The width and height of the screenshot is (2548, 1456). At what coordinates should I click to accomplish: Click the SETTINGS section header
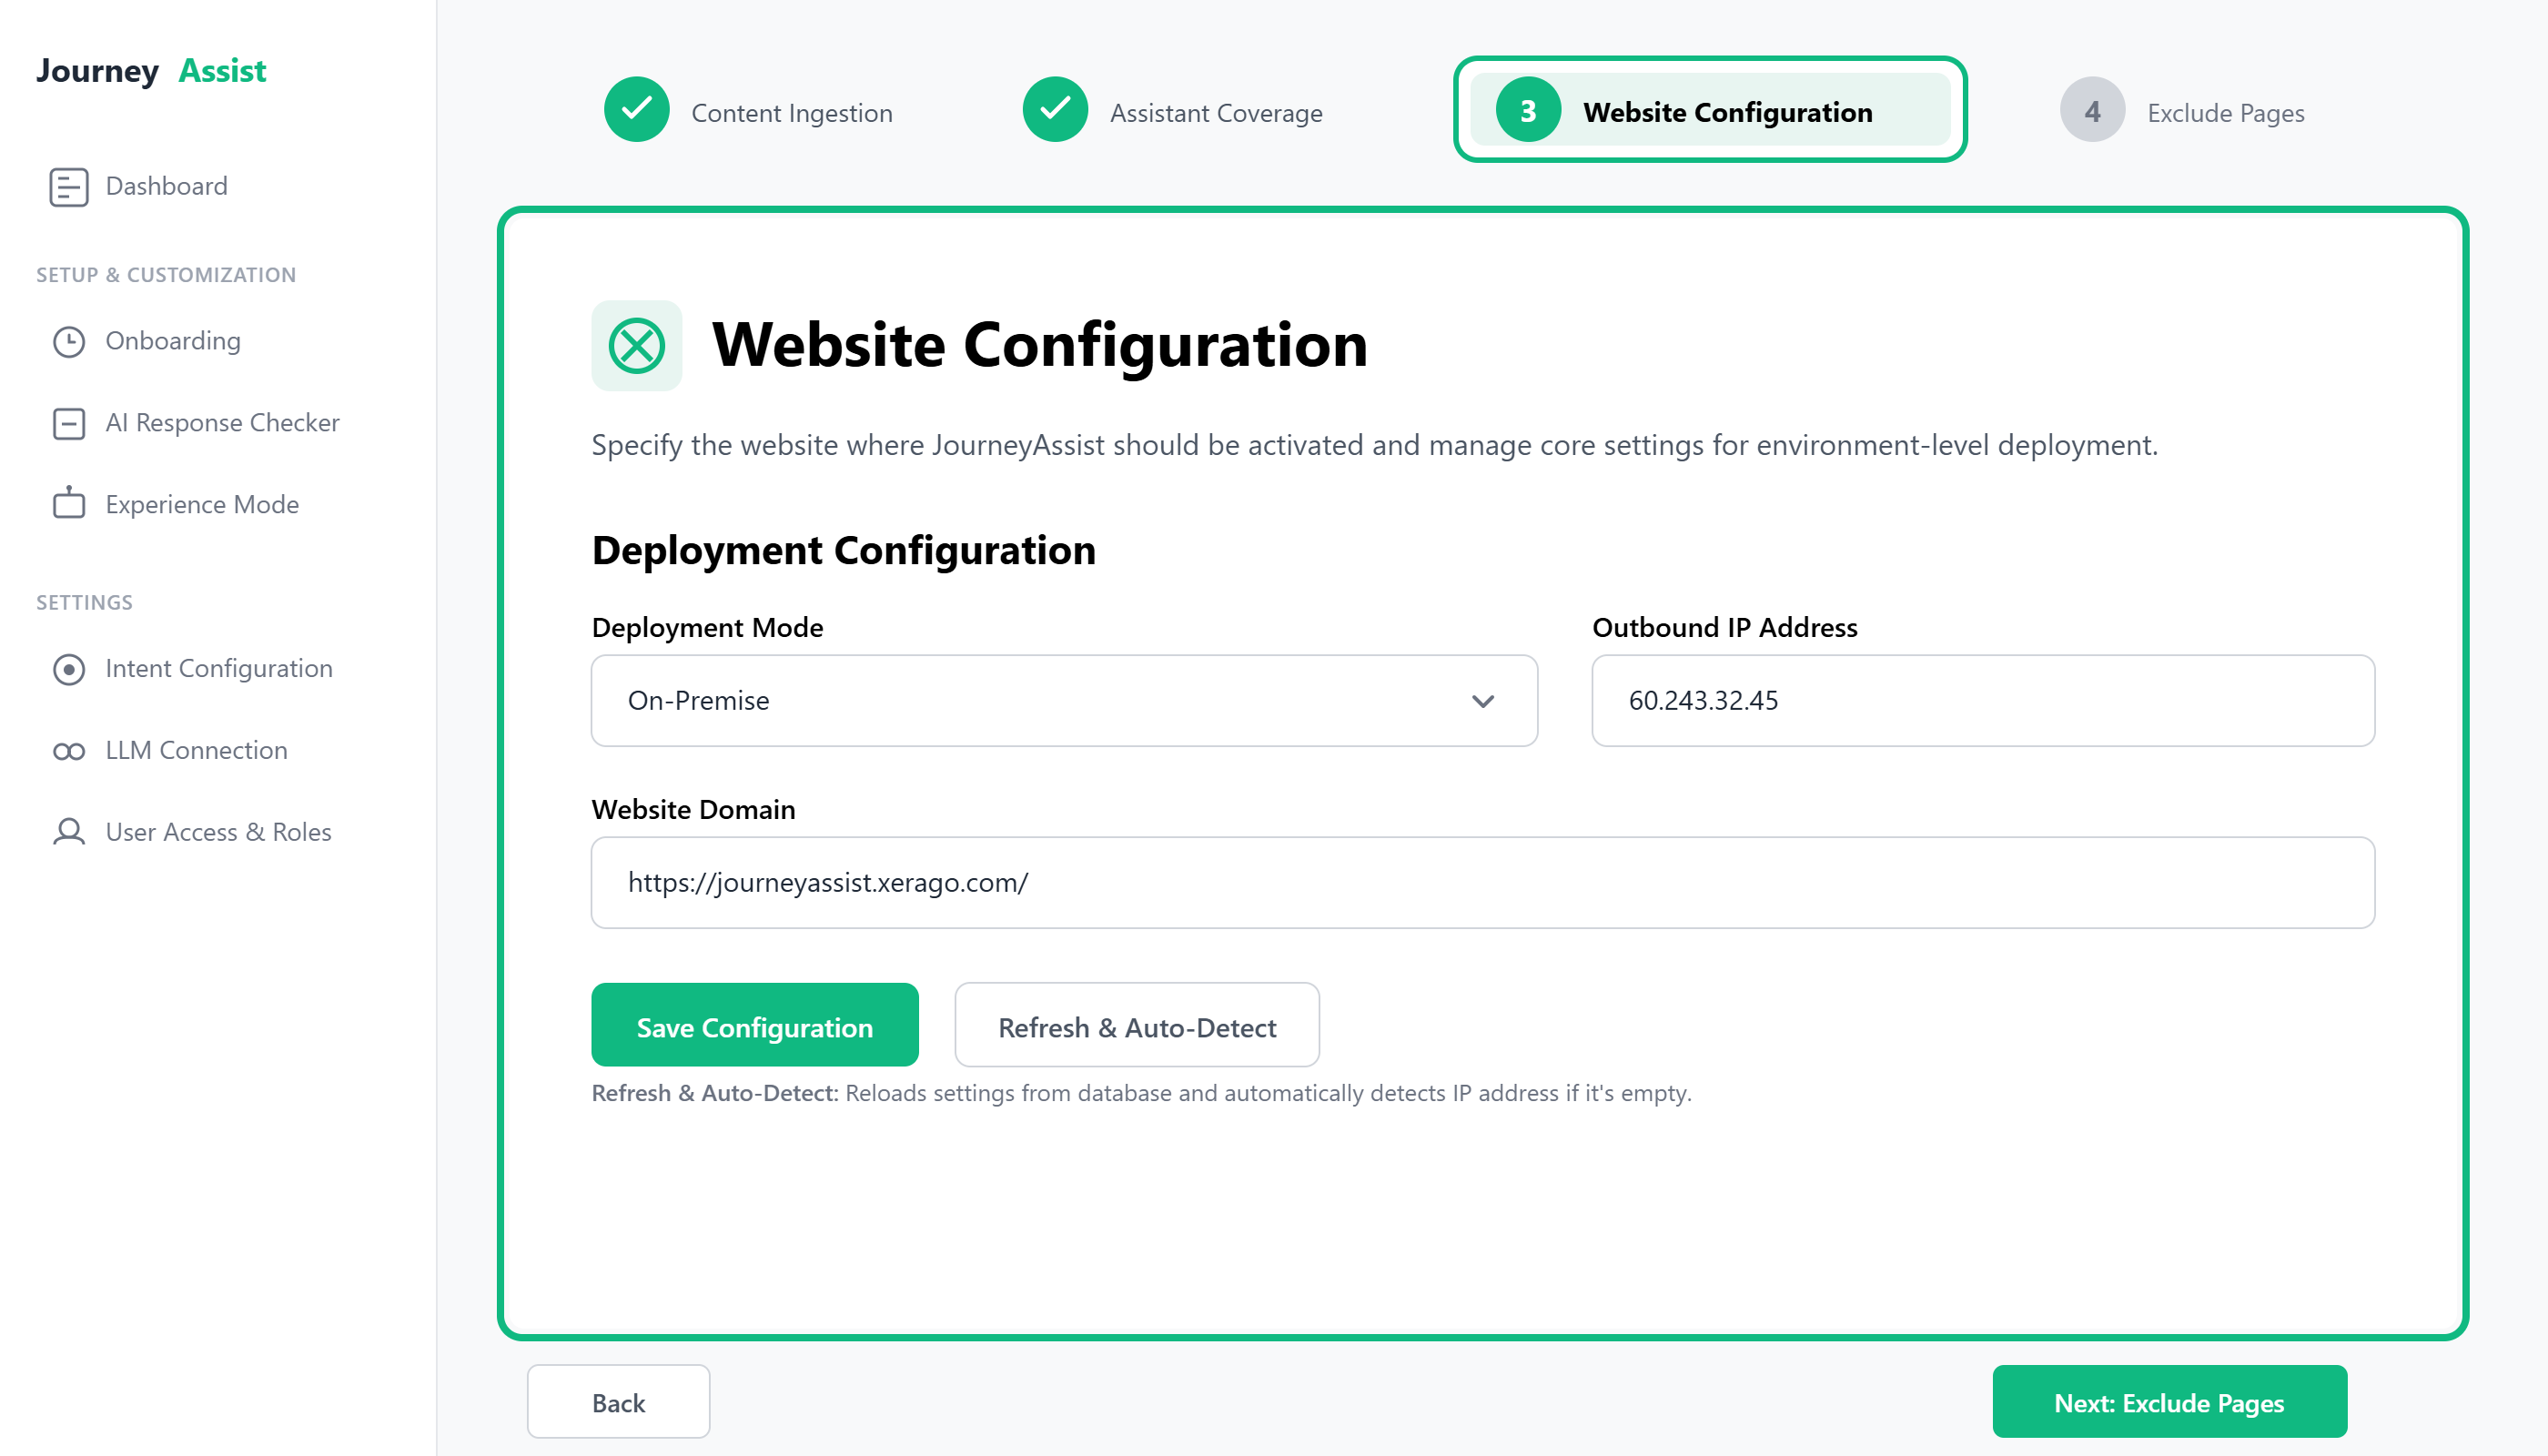pos(84,603)
